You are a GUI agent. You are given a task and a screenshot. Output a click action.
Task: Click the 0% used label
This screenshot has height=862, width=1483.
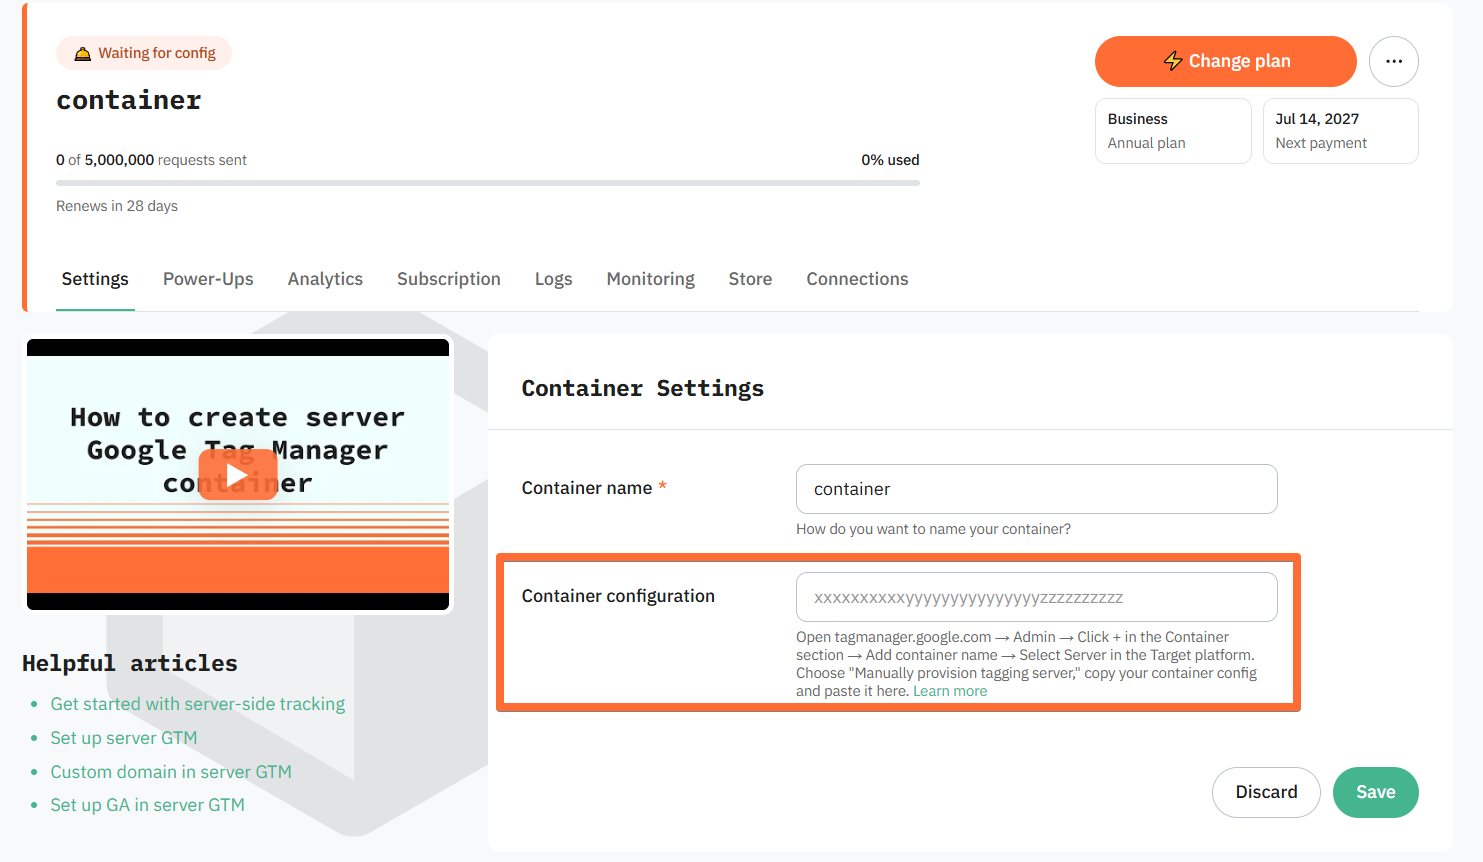click(890, 160)
